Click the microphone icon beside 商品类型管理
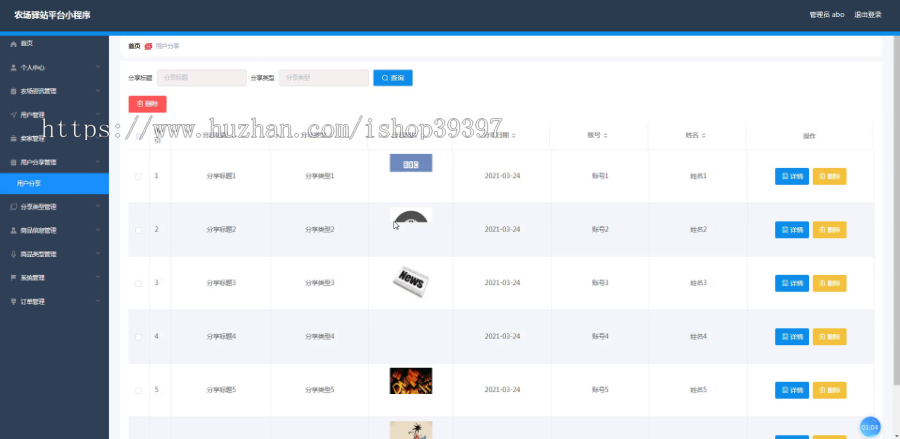This screenshot has width=900, height=439. click(x=13, y=254)
